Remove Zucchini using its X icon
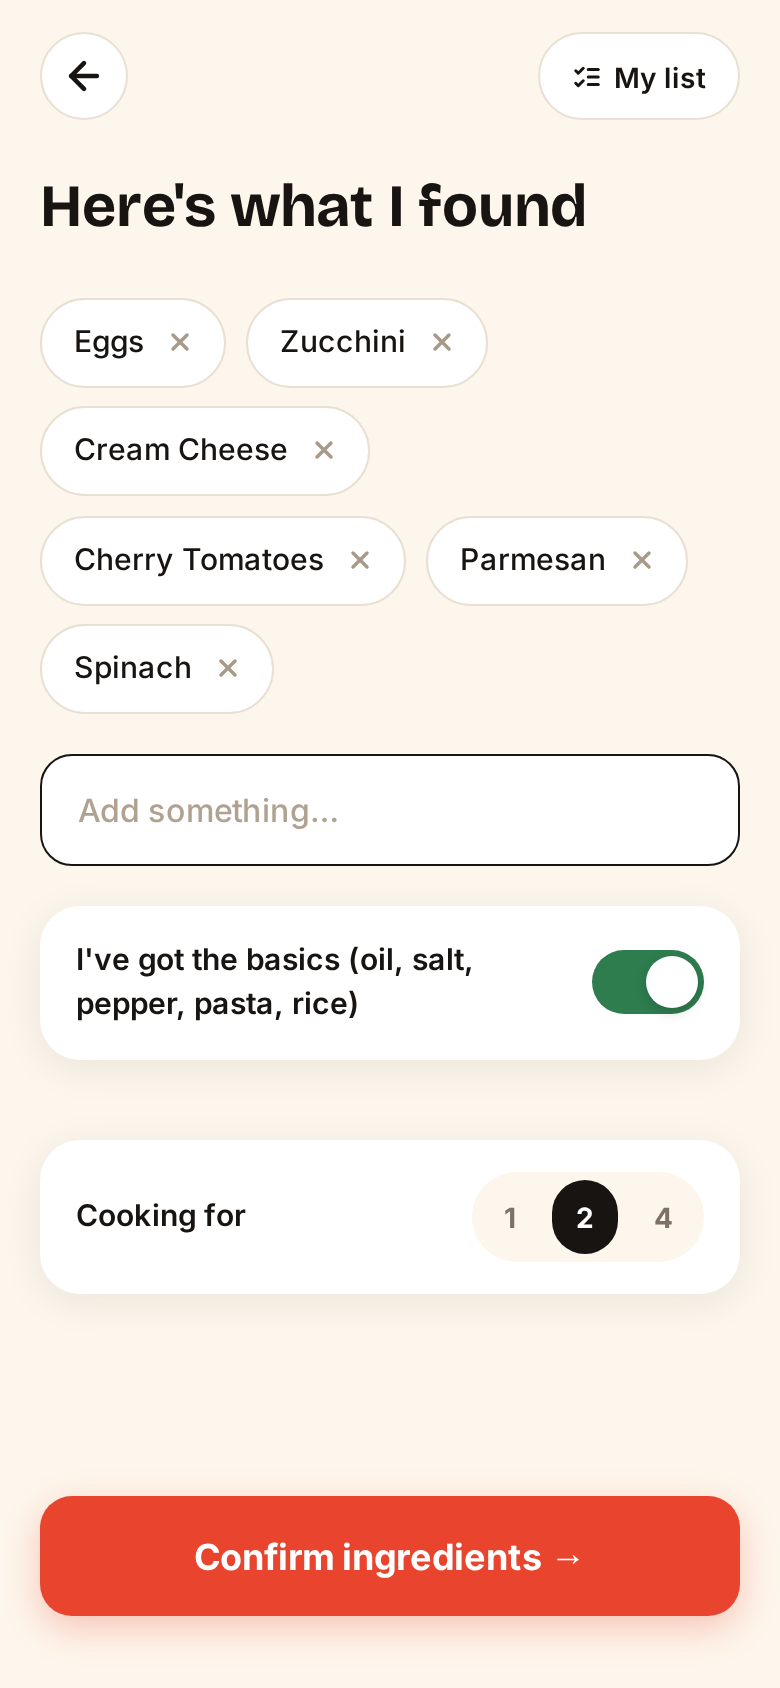This screenshot has height=1688, width=780. (x=442, y=342)
